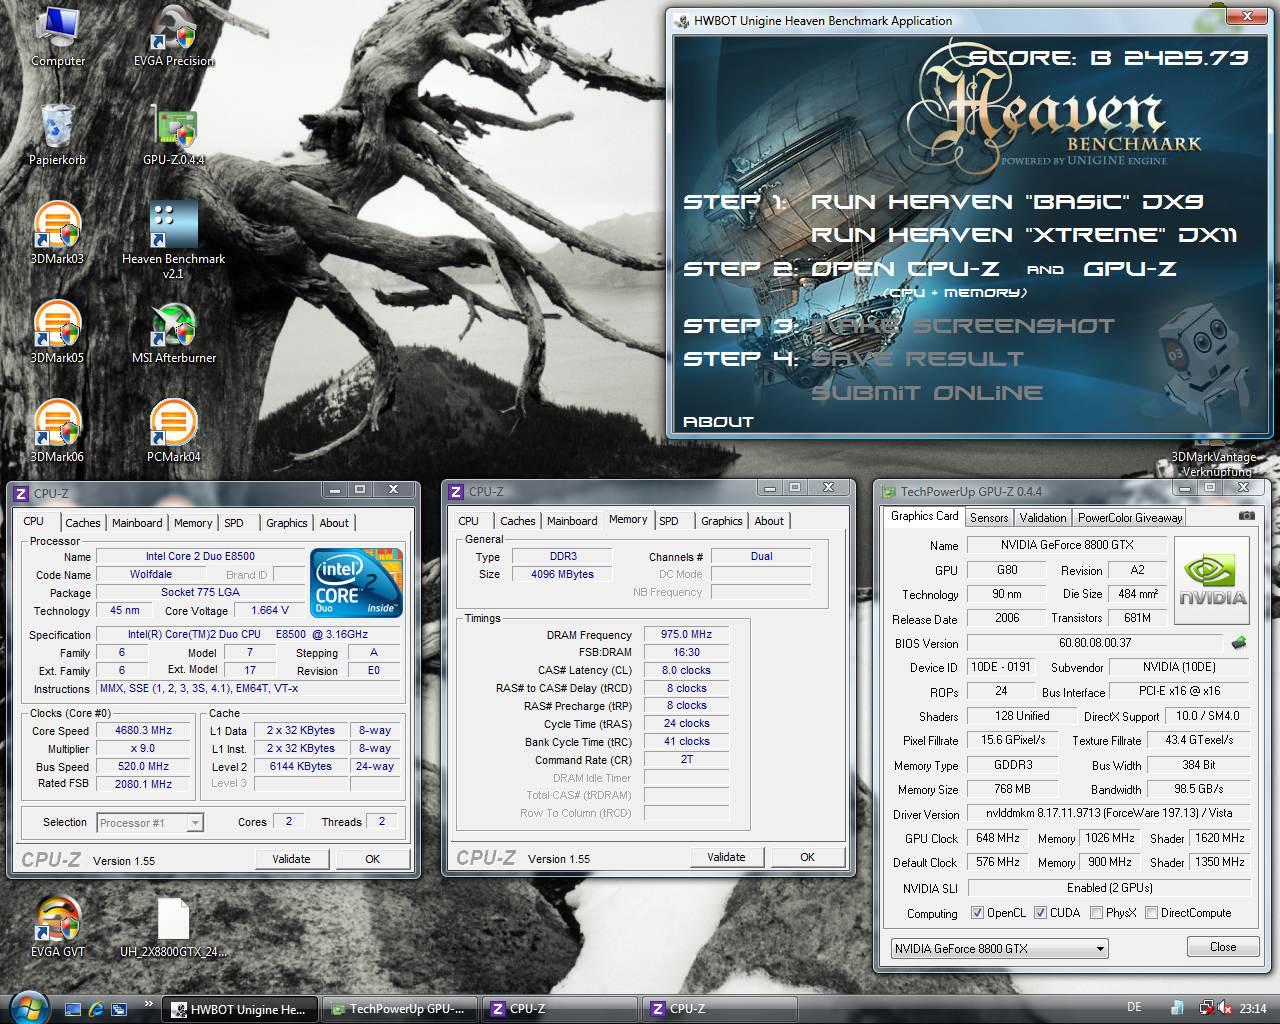
Task: Open the GeForce 8800 GTX GPU dropdown
Action: pyautogui.click(x=999, y=948)
